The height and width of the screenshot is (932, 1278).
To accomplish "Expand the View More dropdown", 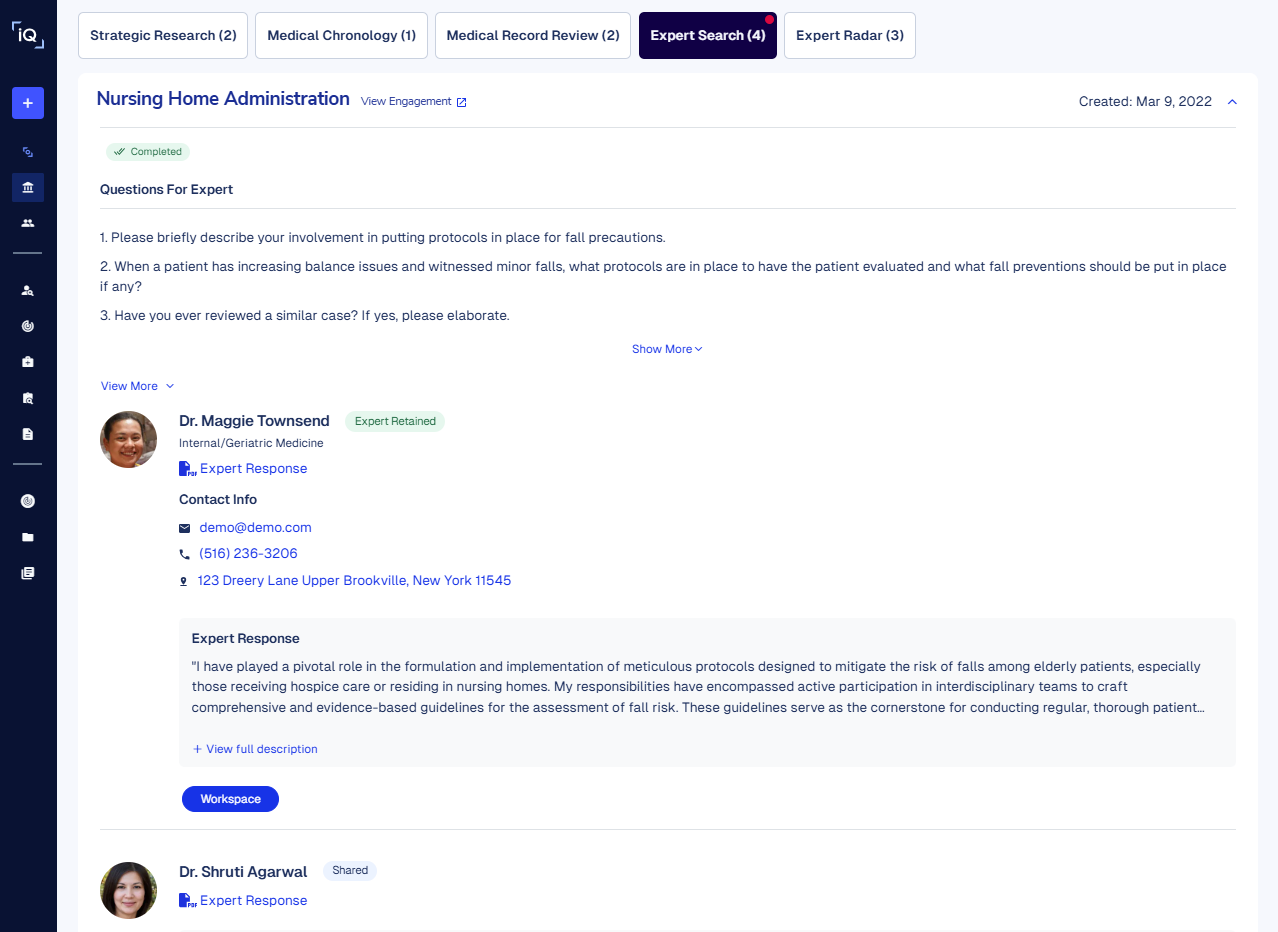I will (x=137, y=386).
